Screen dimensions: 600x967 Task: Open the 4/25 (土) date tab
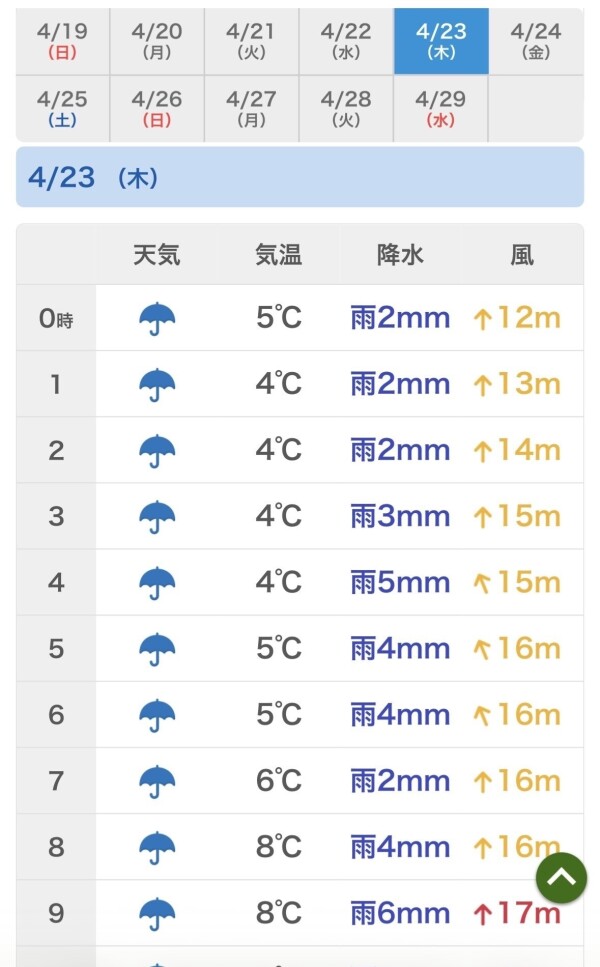click(x=62, y=109)
